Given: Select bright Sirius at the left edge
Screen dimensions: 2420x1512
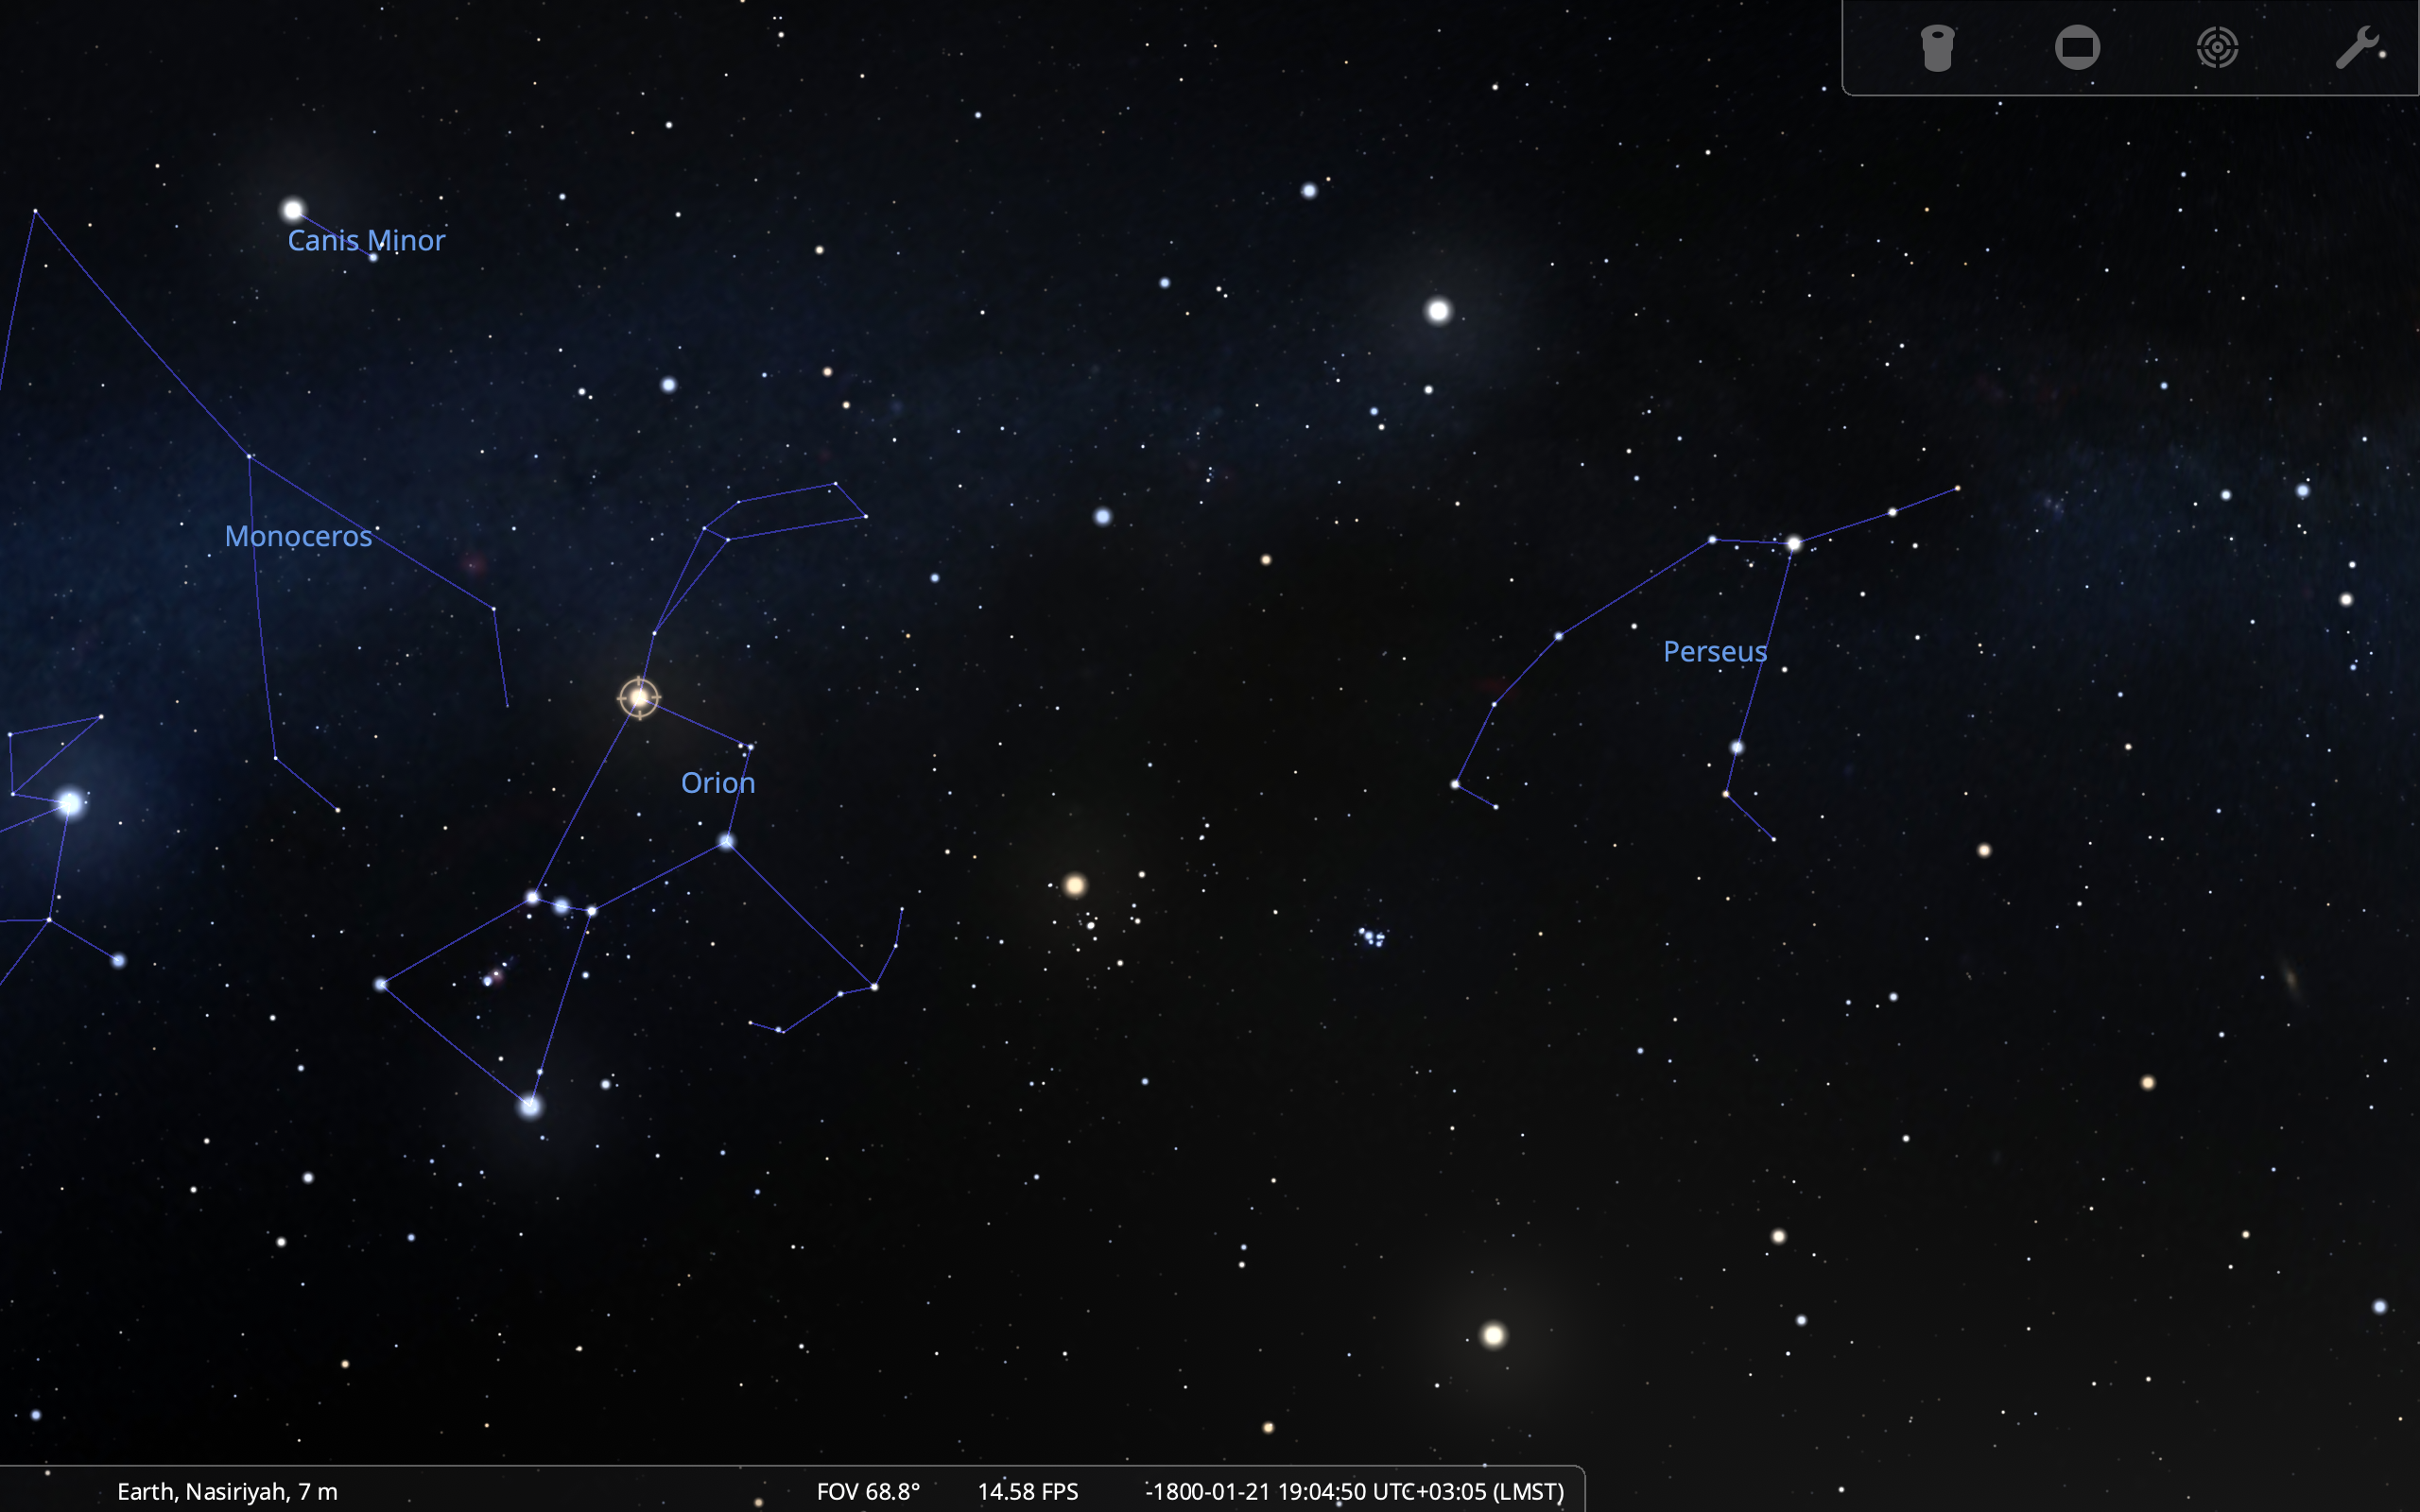Looking at the screenshot, I should (70, 803).
